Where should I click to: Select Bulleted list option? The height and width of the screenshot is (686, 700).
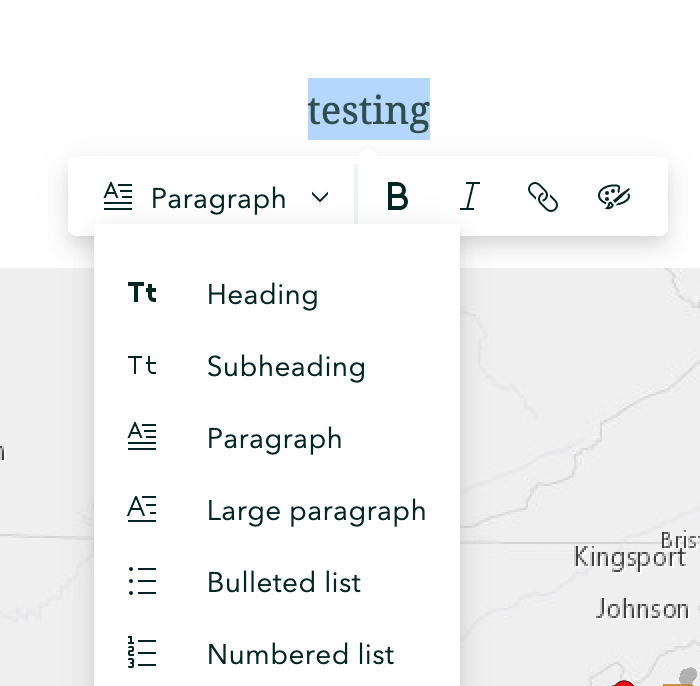click(284, 583)
